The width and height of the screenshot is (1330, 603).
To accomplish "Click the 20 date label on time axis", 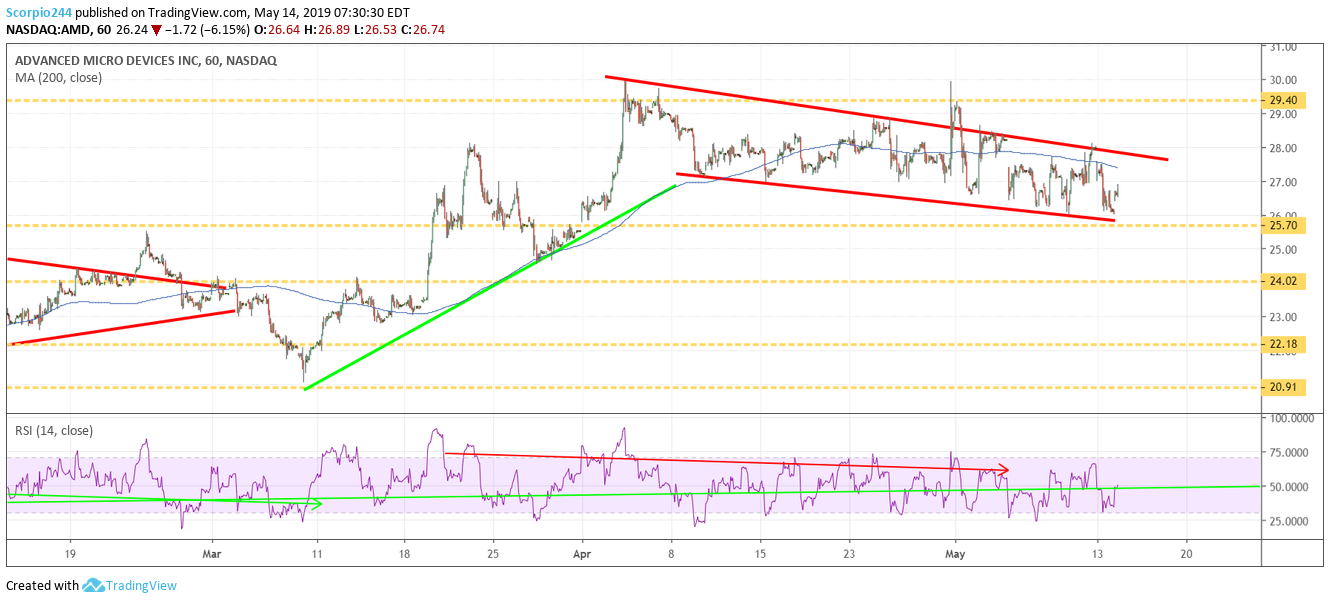I will pyautogui.click(x=1186, y=553).
